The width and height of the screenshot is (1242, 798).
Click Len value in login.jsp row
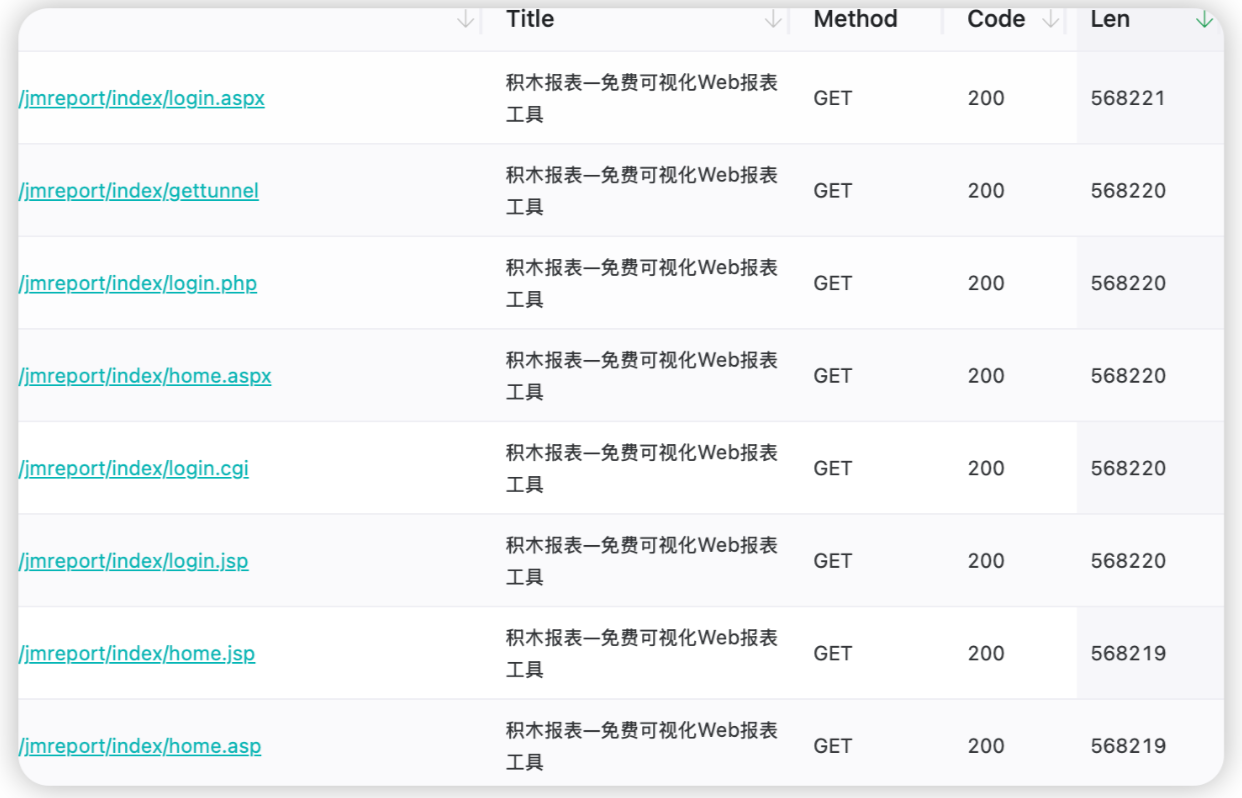[1128, 561]
